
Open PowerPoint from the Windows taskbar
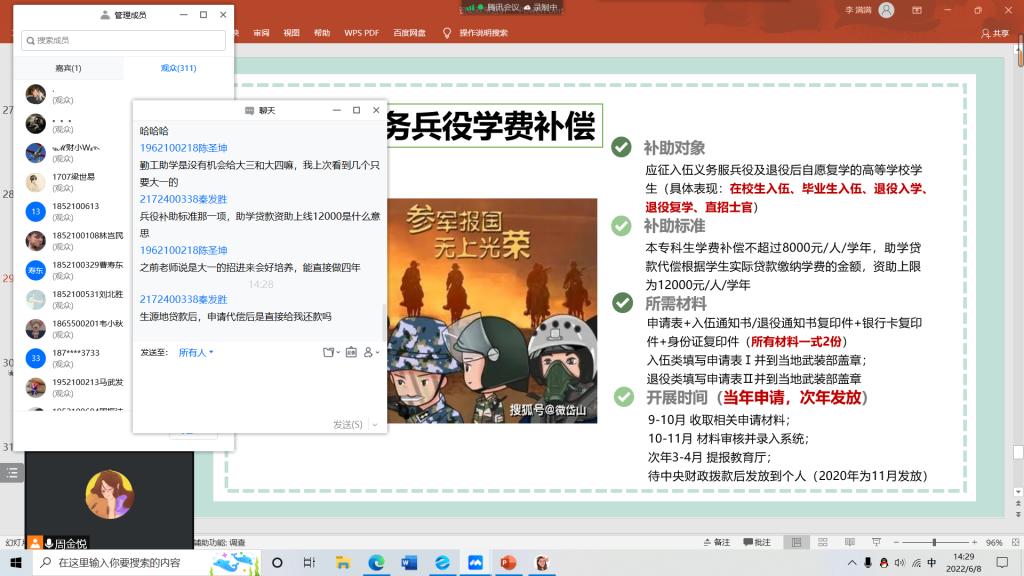(x=507, y=563)
